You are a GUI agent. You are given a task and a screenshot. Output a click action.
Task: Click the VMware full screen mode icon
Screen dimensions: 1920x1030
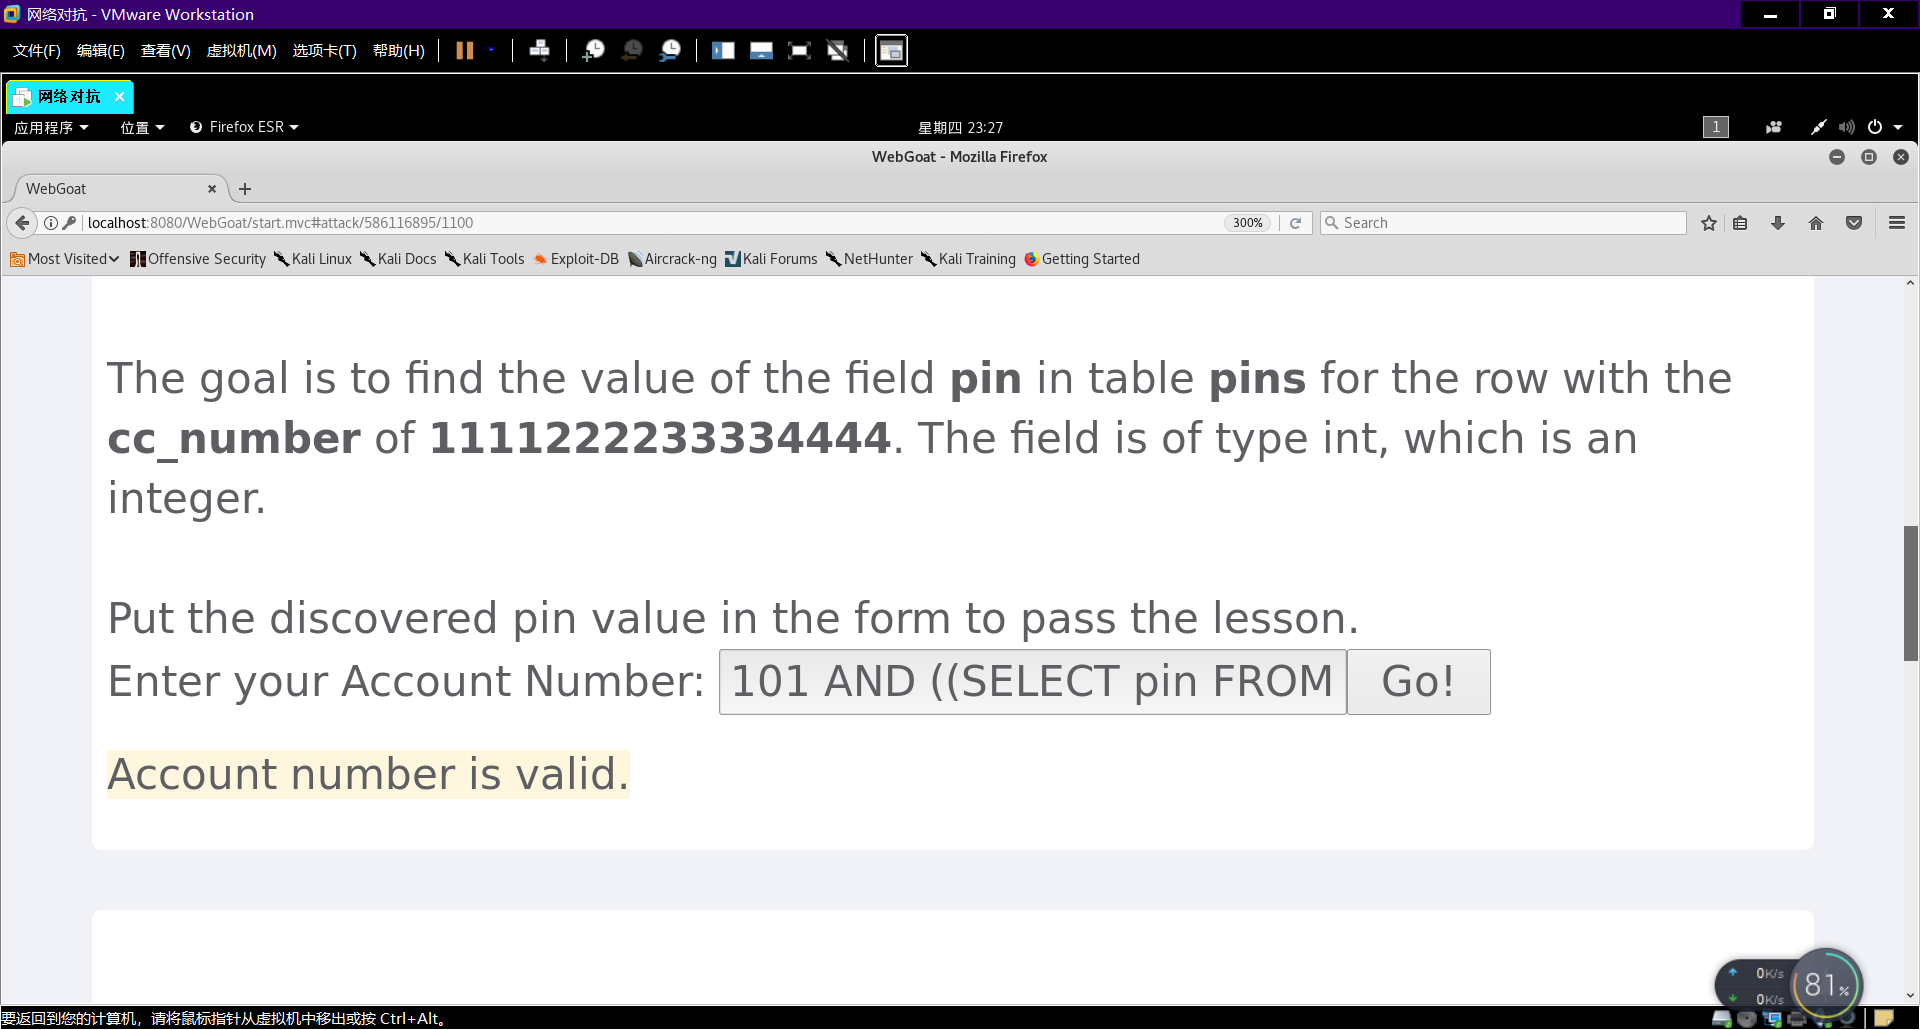pyautogui.click(x=799, y=50)
